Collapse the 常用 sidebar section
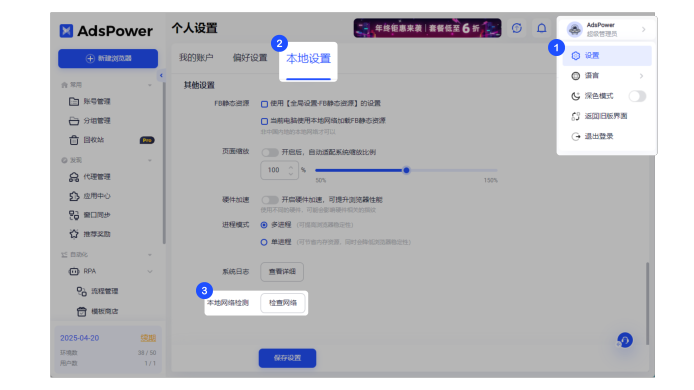 (x=150, y=85)
